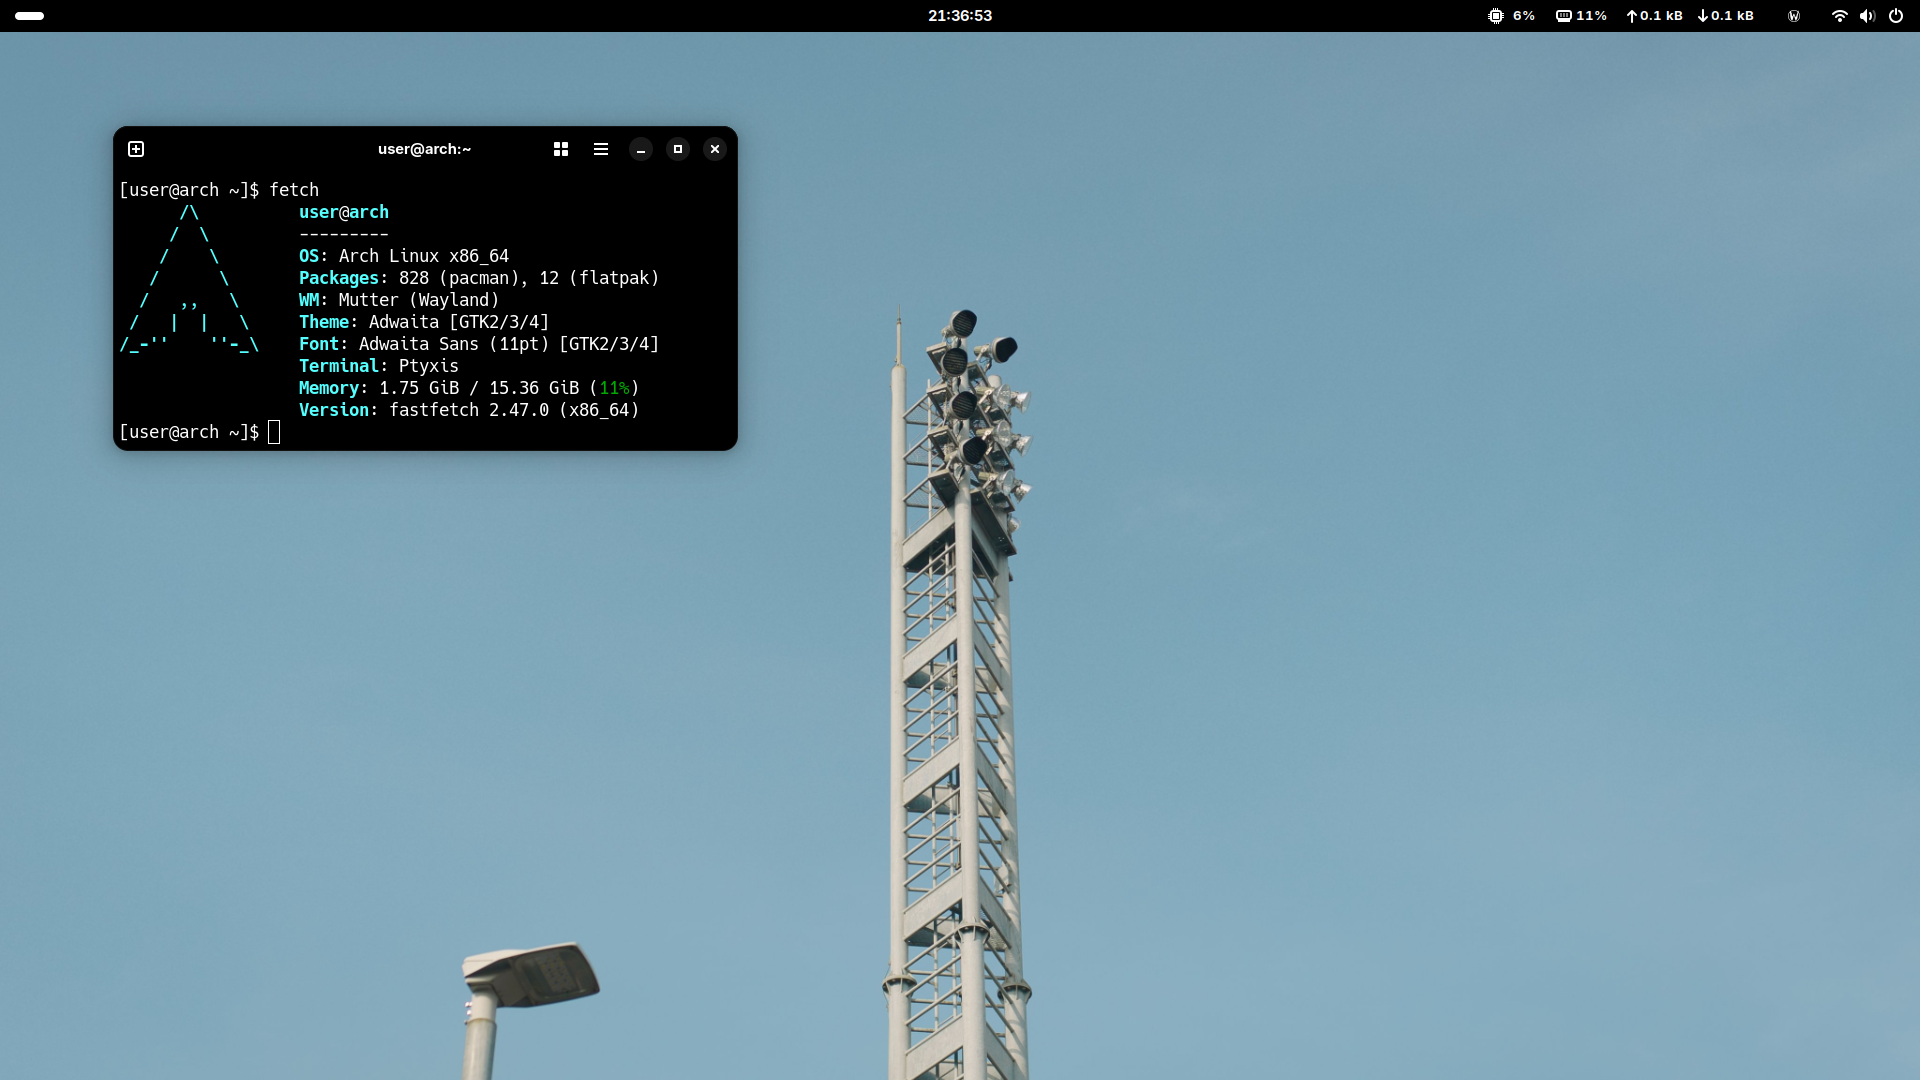
Task: Open the round W tray icon
Action: [1794, 16]
